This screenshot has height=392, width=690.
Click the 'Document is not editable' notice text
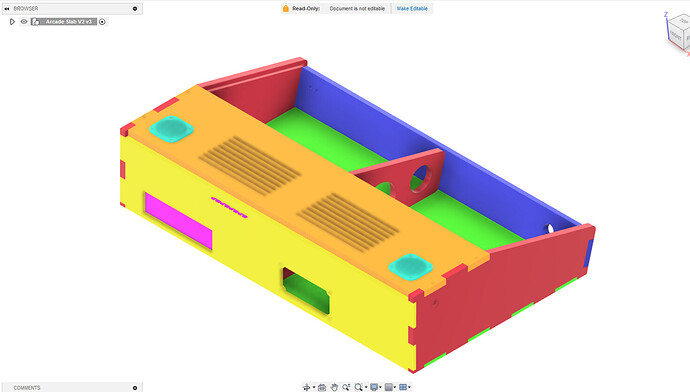pyautogui.click(x=357, y=8)
